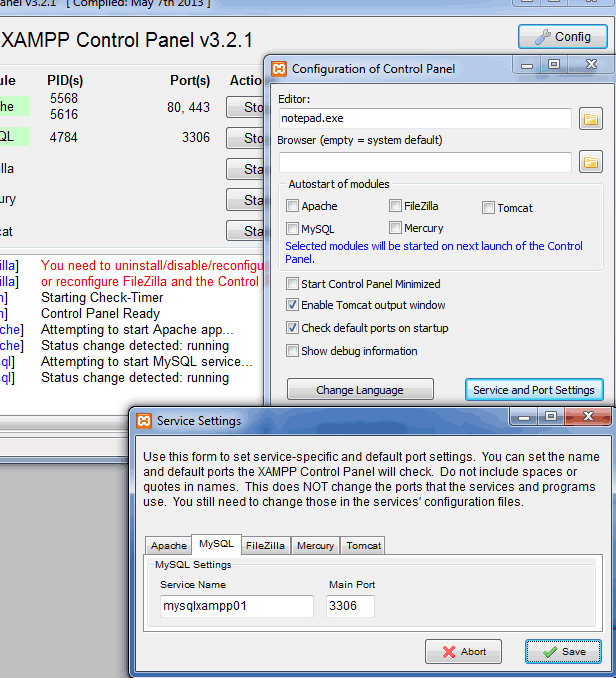Viewport: 616px width, 678px height.
Task: Click the Apache ports '80, 443' text
Action: tap(188, 107)
